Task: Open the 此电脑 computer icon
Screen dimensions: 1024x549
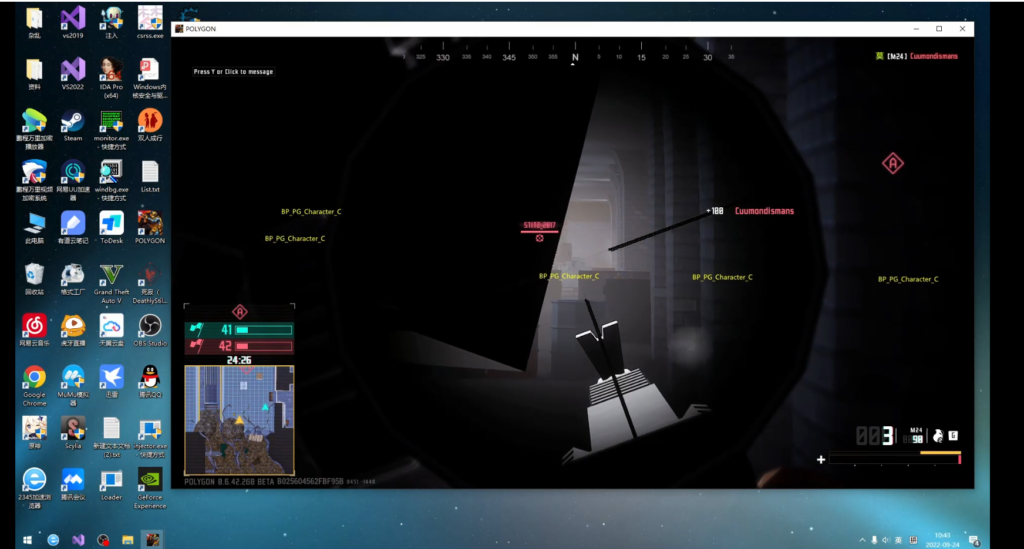Action: pos(34,227)
